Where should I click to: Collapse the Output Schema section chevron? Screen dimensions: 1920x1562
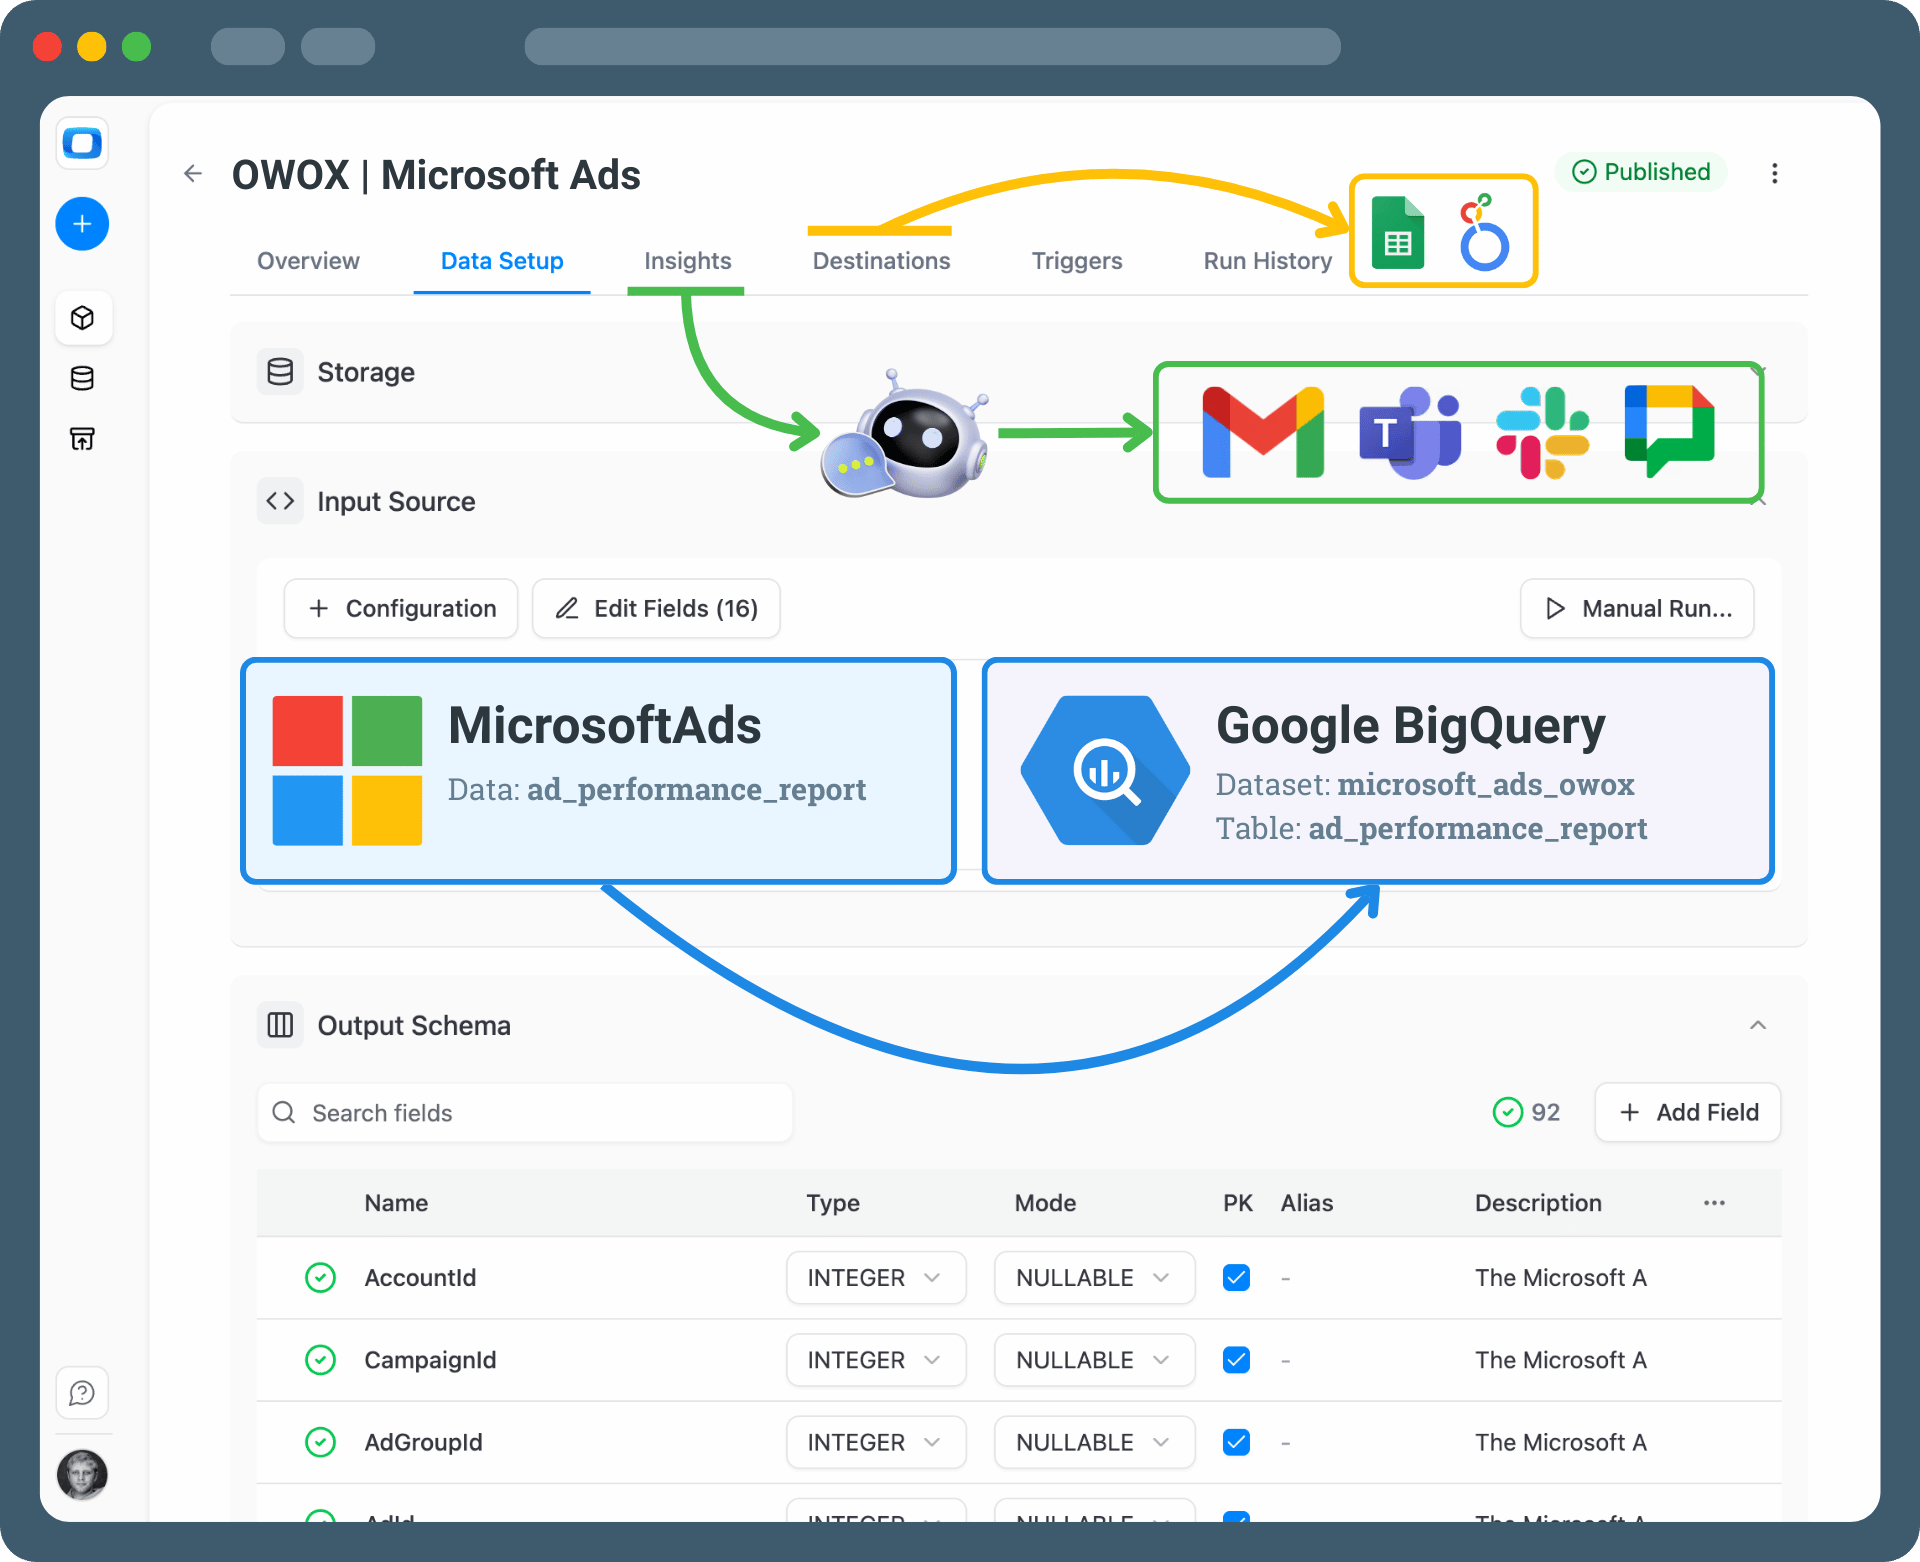(1757, 1025)
